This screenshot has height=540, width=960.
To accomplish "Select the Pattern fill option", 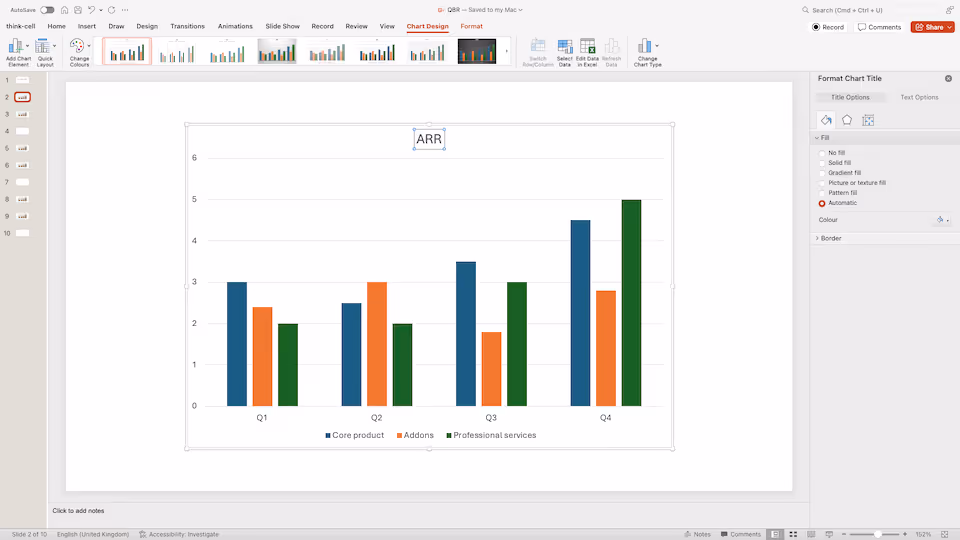I will point(822,193).
